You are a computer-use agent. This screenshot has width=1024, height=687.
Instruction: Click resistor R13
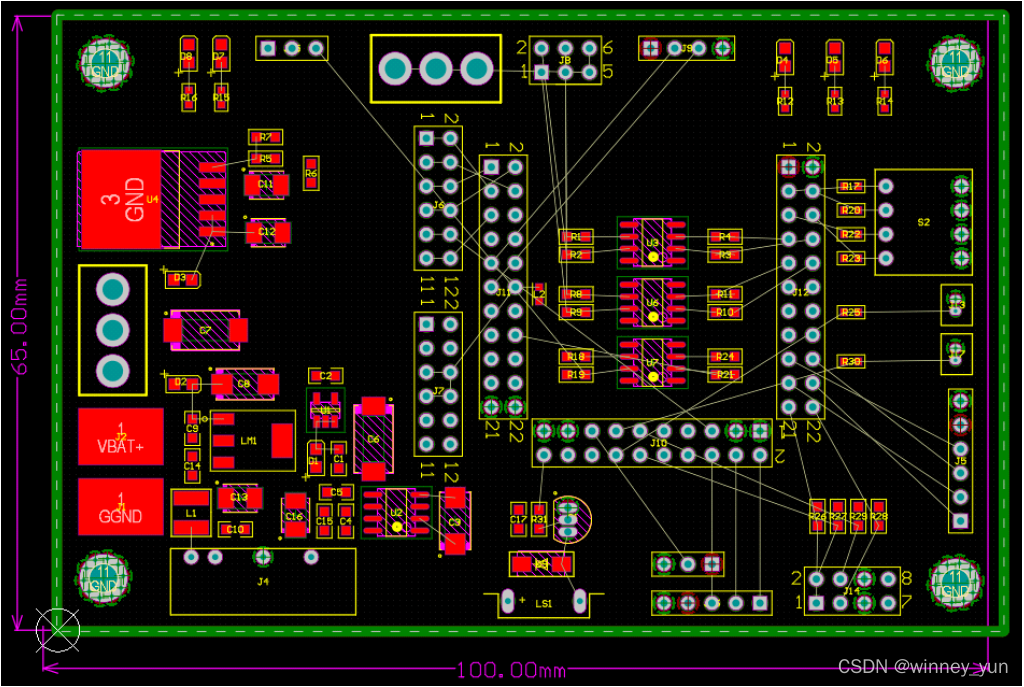click(835, 101)
